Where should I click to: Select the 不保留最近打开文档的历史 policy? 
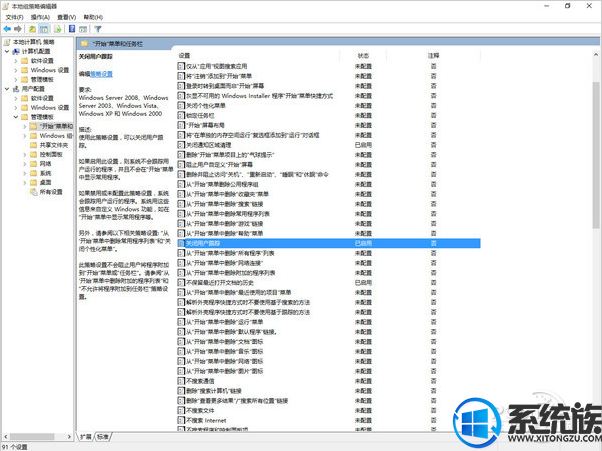click(x=220, y=282)
